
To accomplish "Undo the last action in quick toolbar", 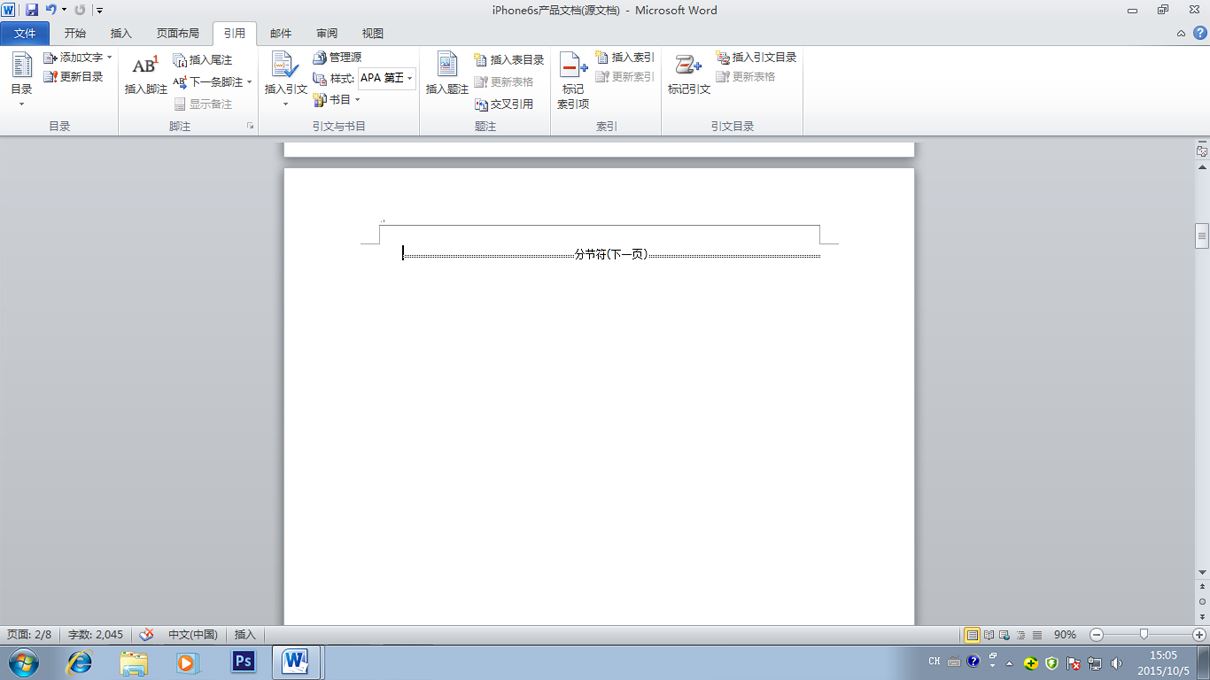I will 50,10.
